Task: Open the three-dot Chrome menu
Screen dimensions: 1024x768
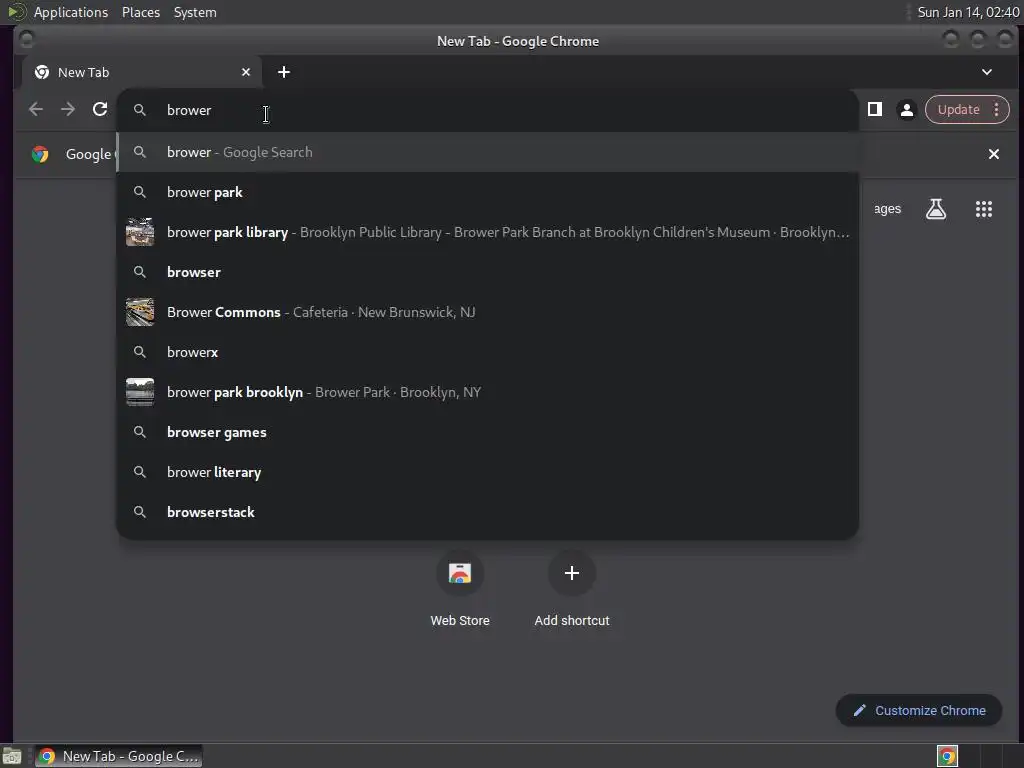Action: (997, 110)
